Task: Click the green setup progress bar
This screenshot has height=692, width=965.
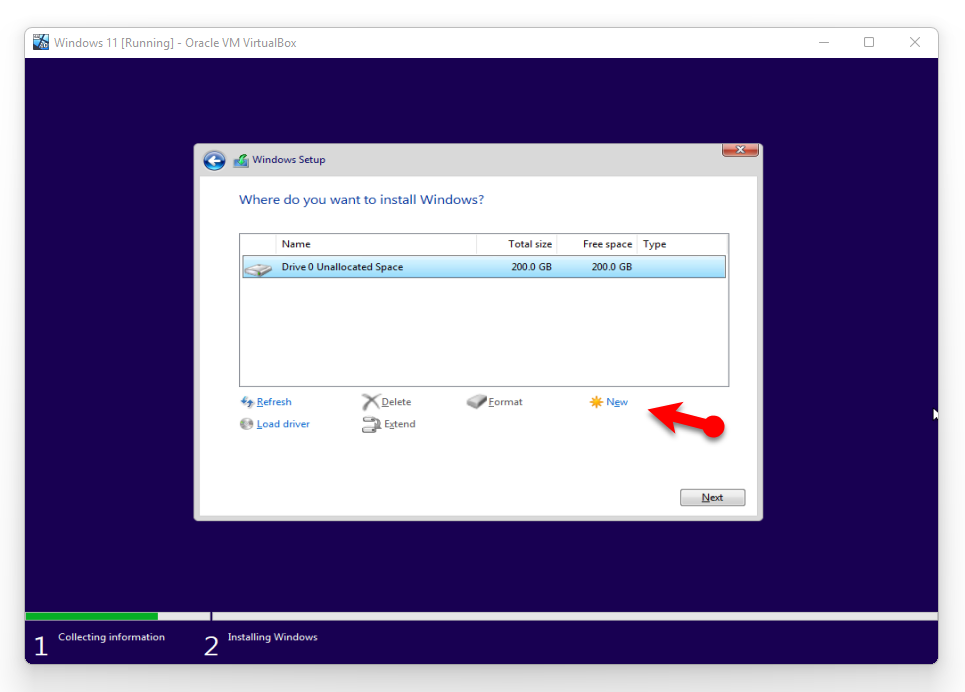Action: pyautogui.click(x=91, y=616)
